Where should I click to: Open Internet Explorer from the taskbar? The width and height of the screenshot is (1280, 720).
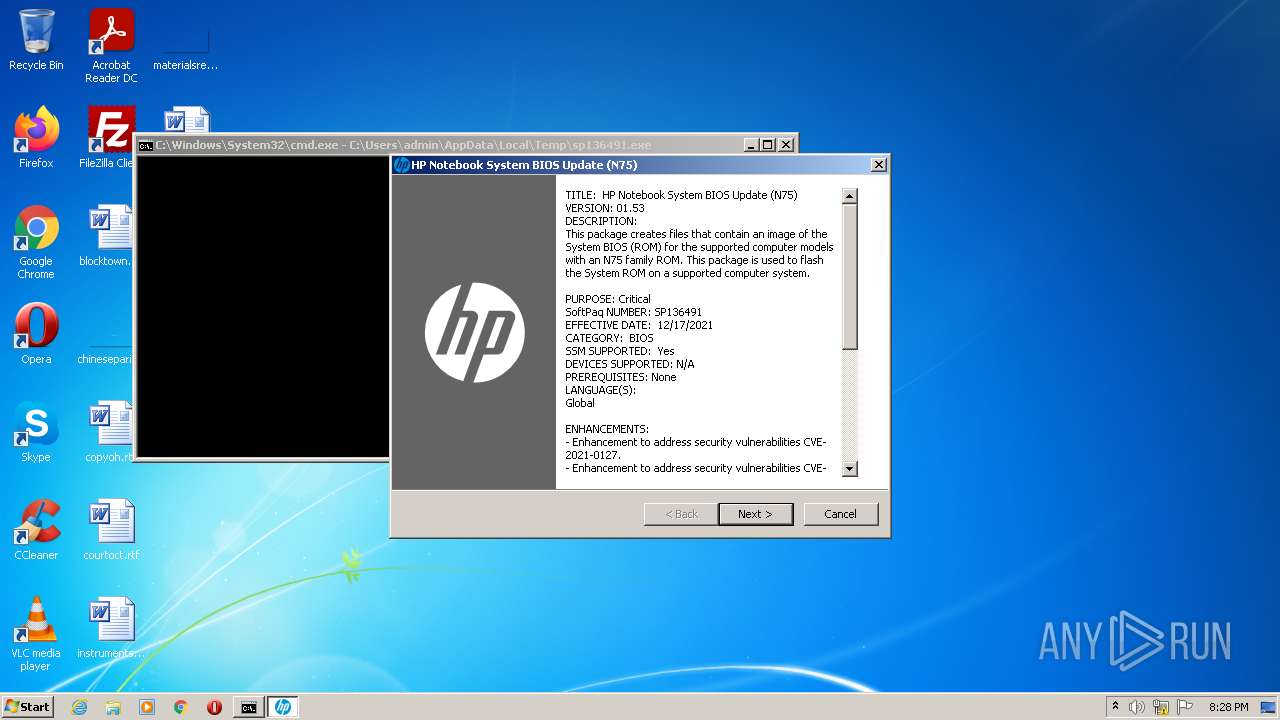click(x=79, y=707)
